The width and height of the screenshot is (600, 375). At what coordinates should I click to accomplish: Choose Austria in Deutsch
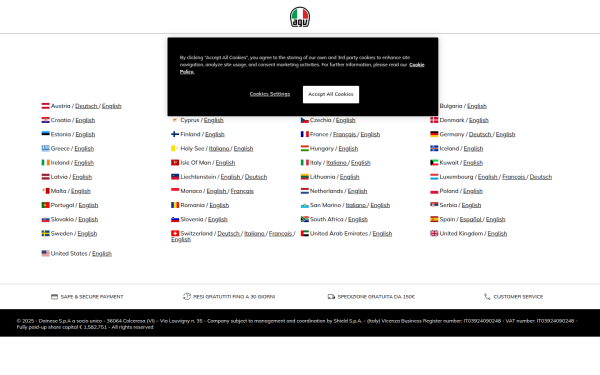86,106
